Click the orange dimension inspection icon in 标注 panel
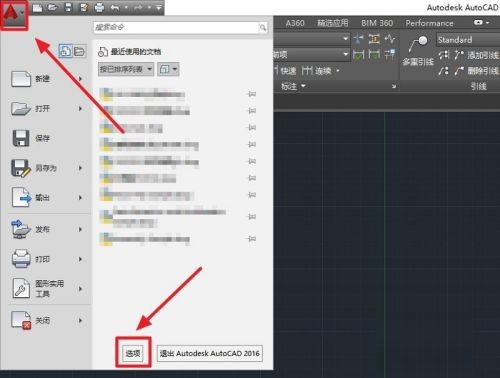The image size is (500, 378). 374,39
